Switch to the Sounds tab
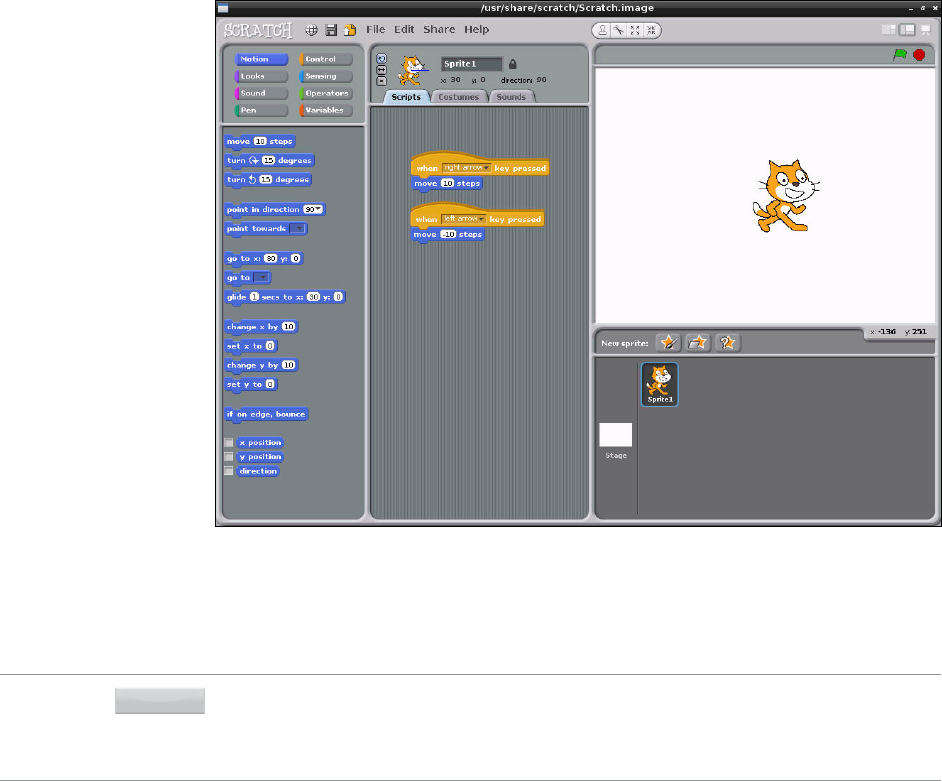This screenshot has height=781, width=942. (x=511, y=97)
